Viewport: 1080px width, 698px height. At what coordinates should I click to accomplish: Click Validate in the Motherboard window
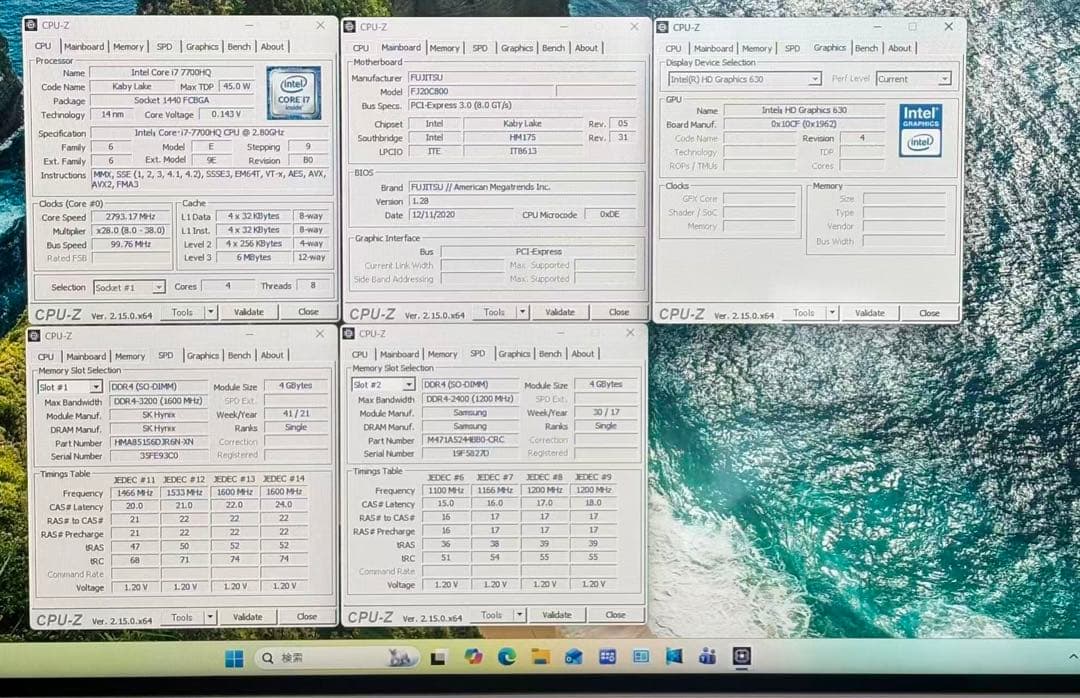(x=560, y=312)
